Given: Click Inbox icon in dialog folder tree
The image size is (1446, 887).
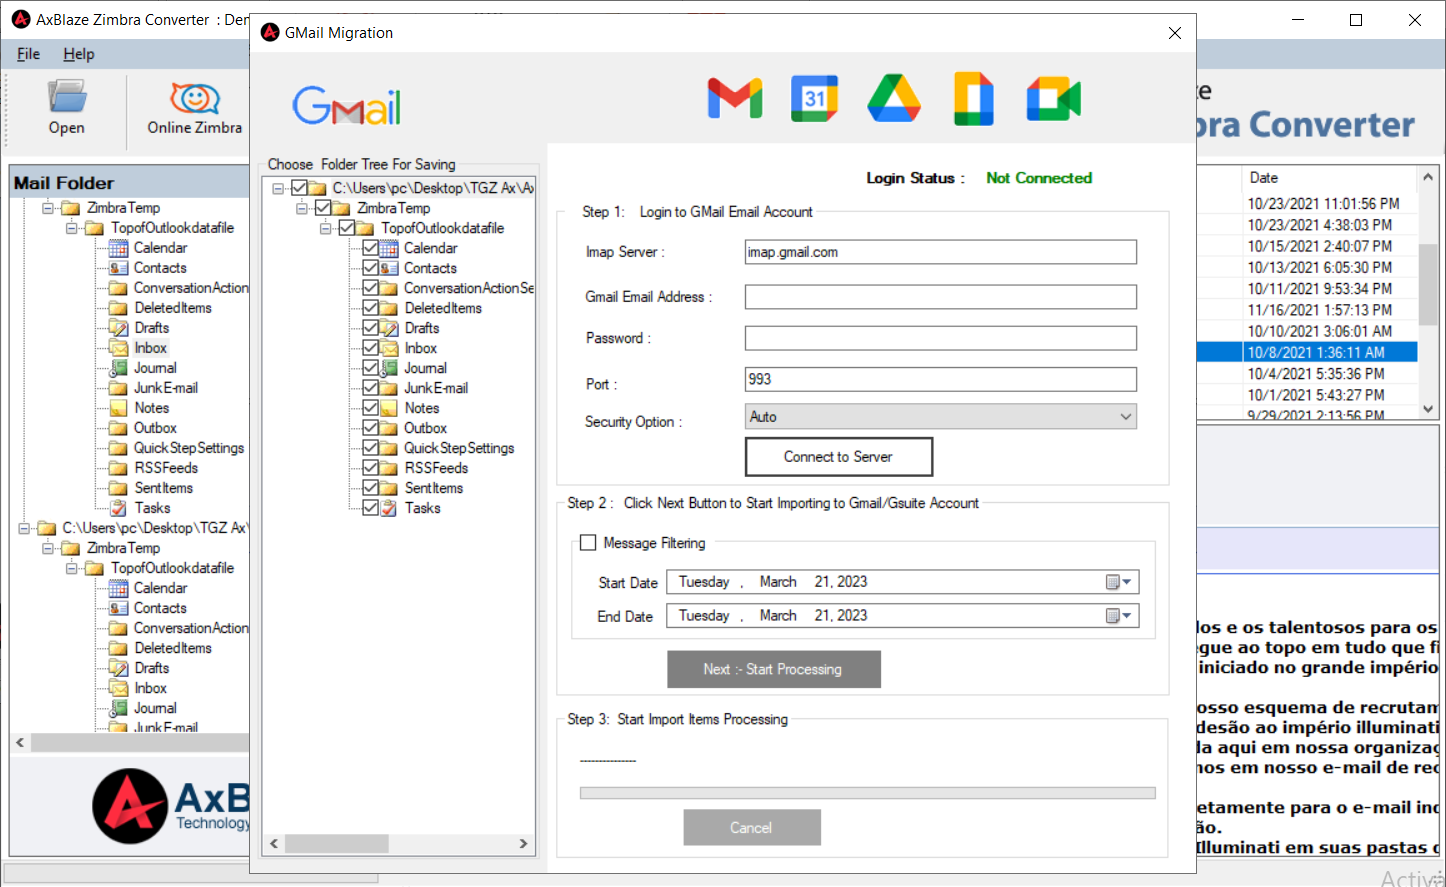Looking at the screenshot, I should coord(389,348).
